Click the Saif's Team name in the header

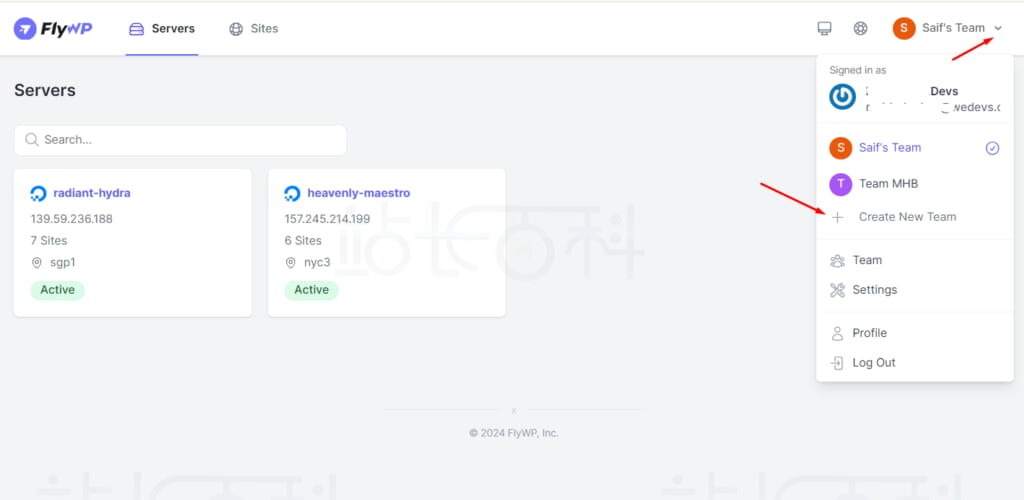coord(953,28)
